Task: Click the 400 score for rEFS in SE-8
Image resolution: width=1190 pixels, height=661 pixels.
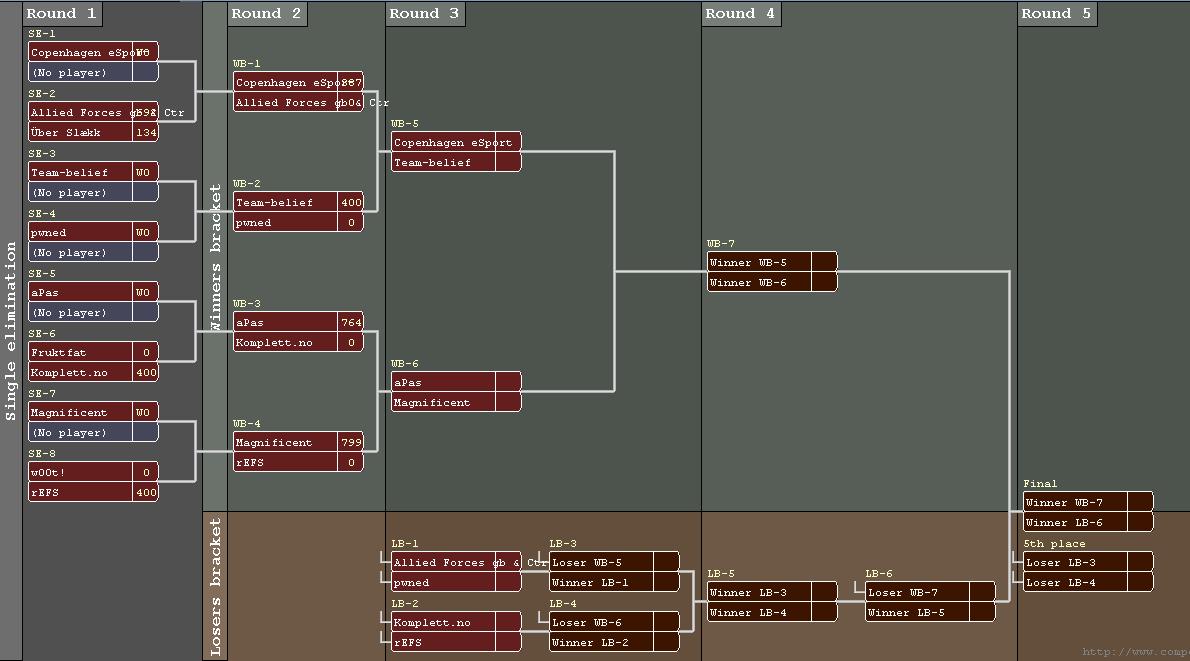Action: coord(146,492)
